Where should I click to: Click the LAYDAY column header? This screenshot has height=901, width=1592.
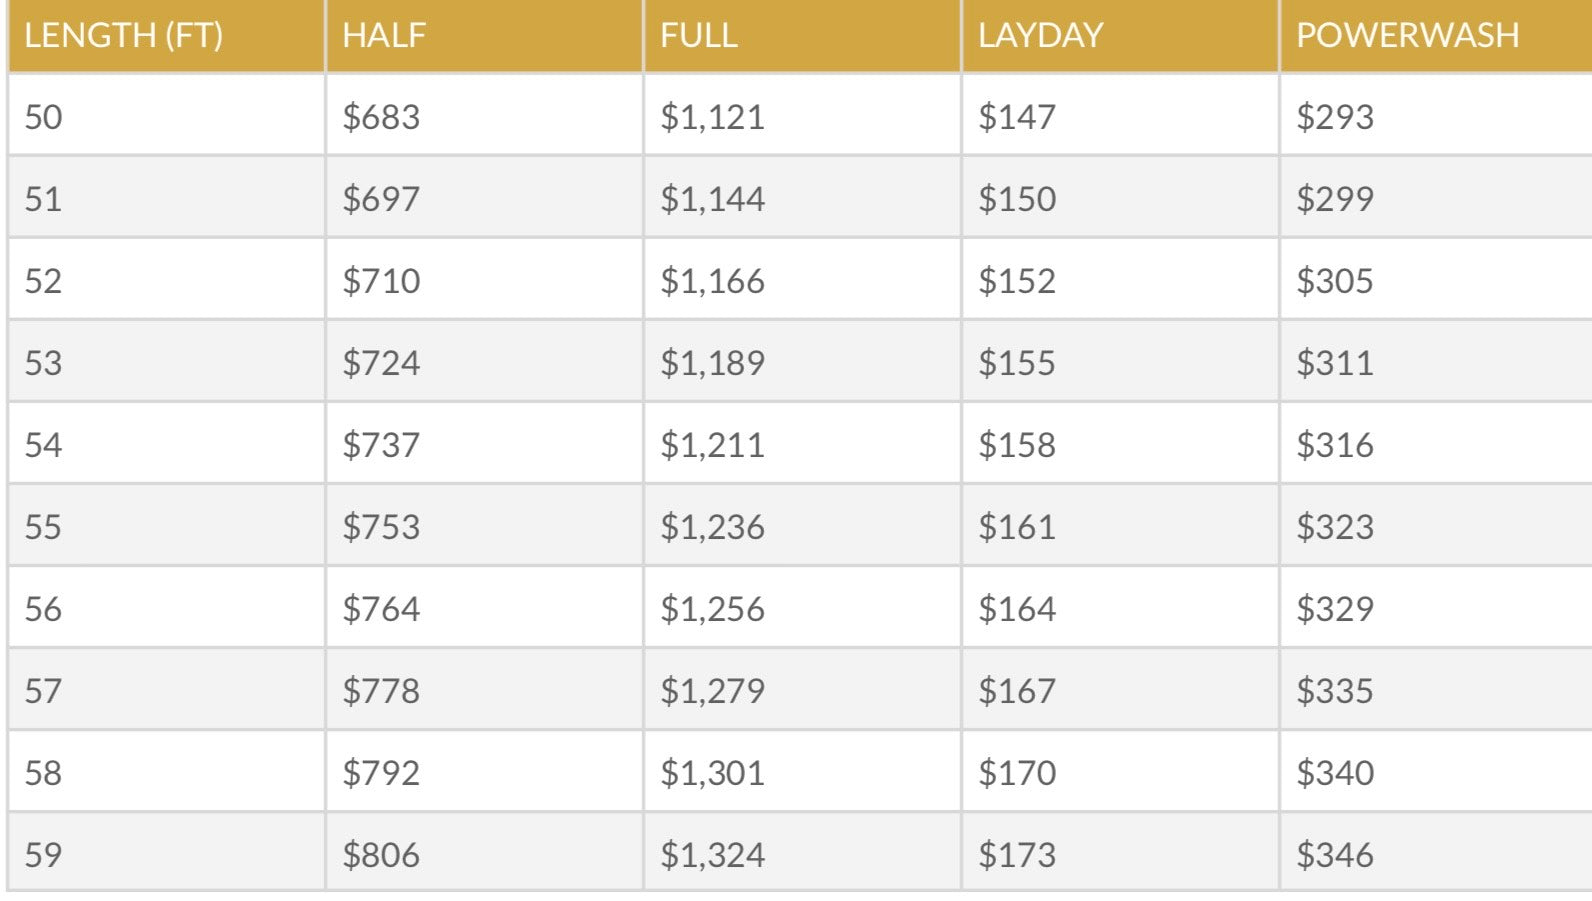[x=1040, y=36]
